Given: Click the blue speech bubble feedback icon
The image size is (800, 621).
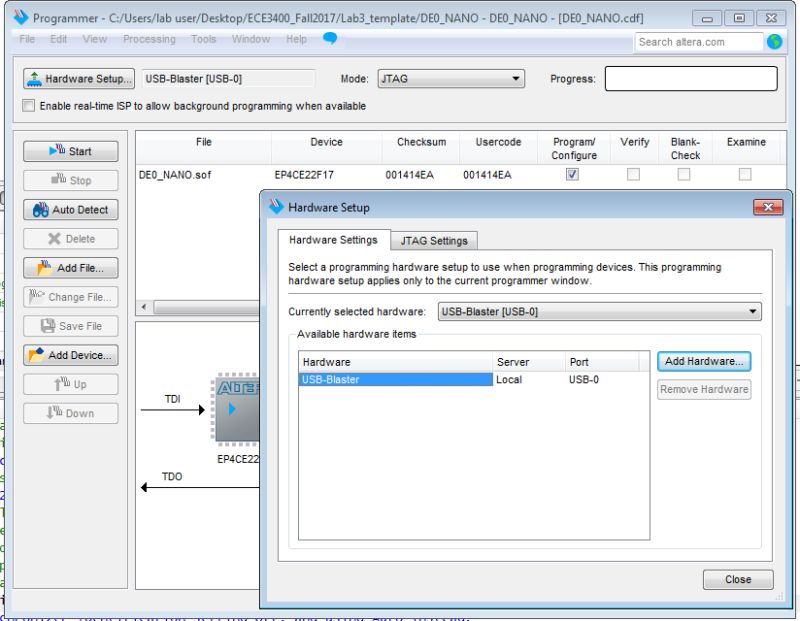Looking at the screenshot, I should 330,38.
